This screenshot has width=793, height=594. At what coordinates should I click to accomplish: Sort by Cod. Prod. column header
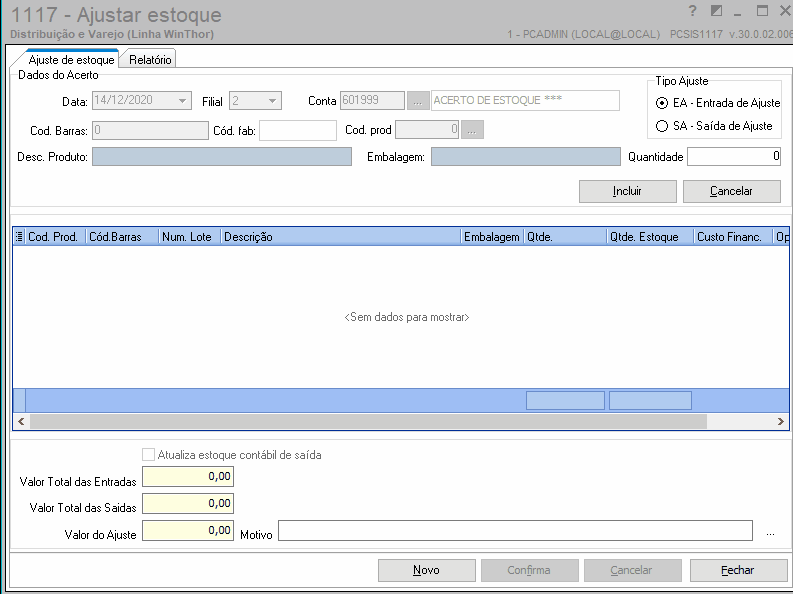click(53, 237)
